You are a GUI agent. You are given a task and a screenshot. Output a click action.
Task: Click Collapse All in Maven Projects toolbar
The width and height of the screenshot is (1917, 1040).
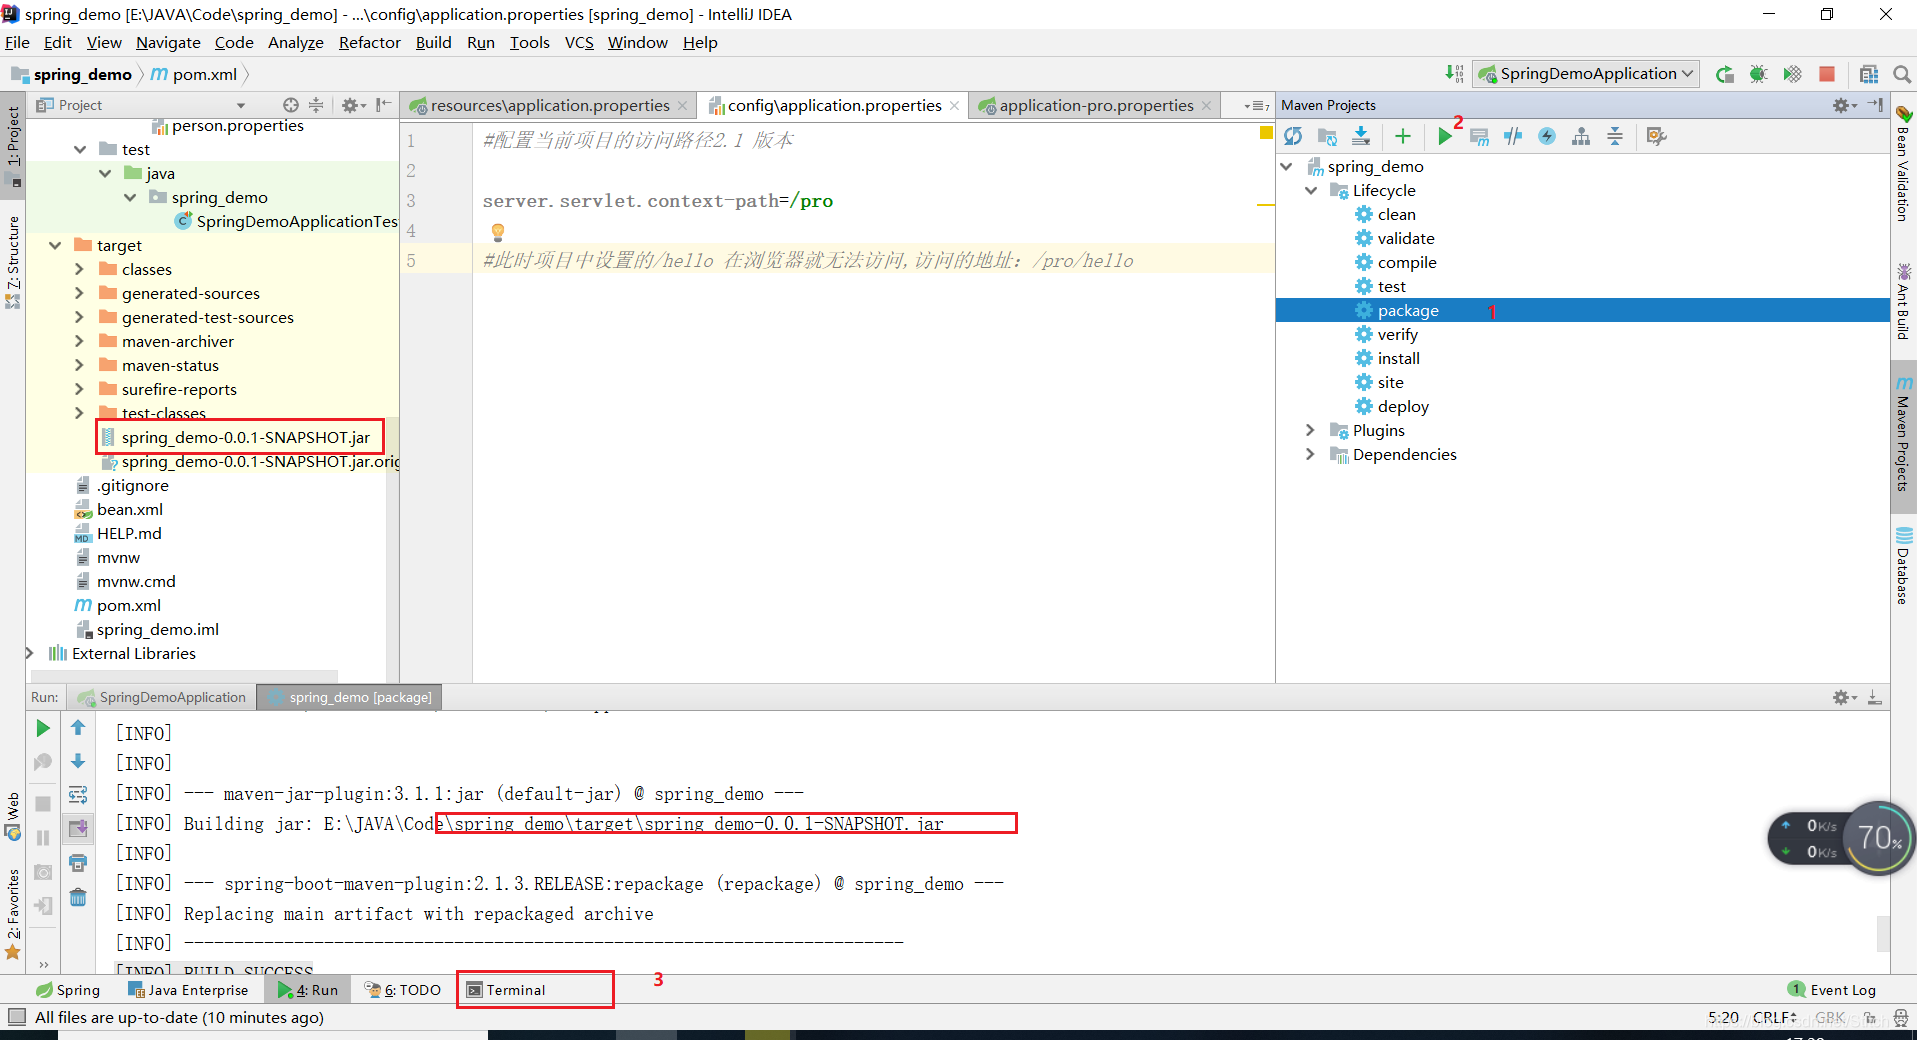click(1615, 136)
